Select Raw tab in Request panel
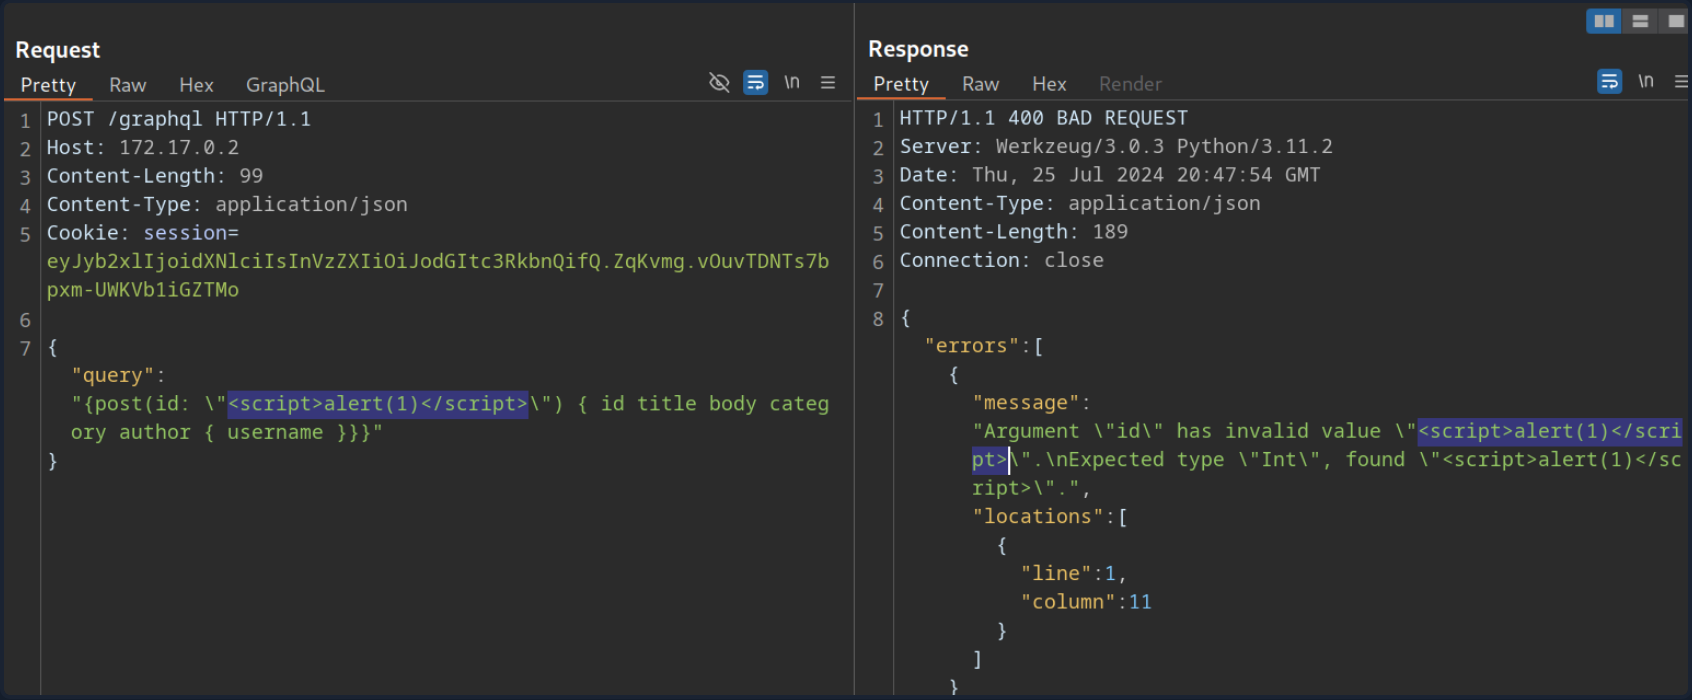This screenshot has width=1692, height=700. click(128, 85)
